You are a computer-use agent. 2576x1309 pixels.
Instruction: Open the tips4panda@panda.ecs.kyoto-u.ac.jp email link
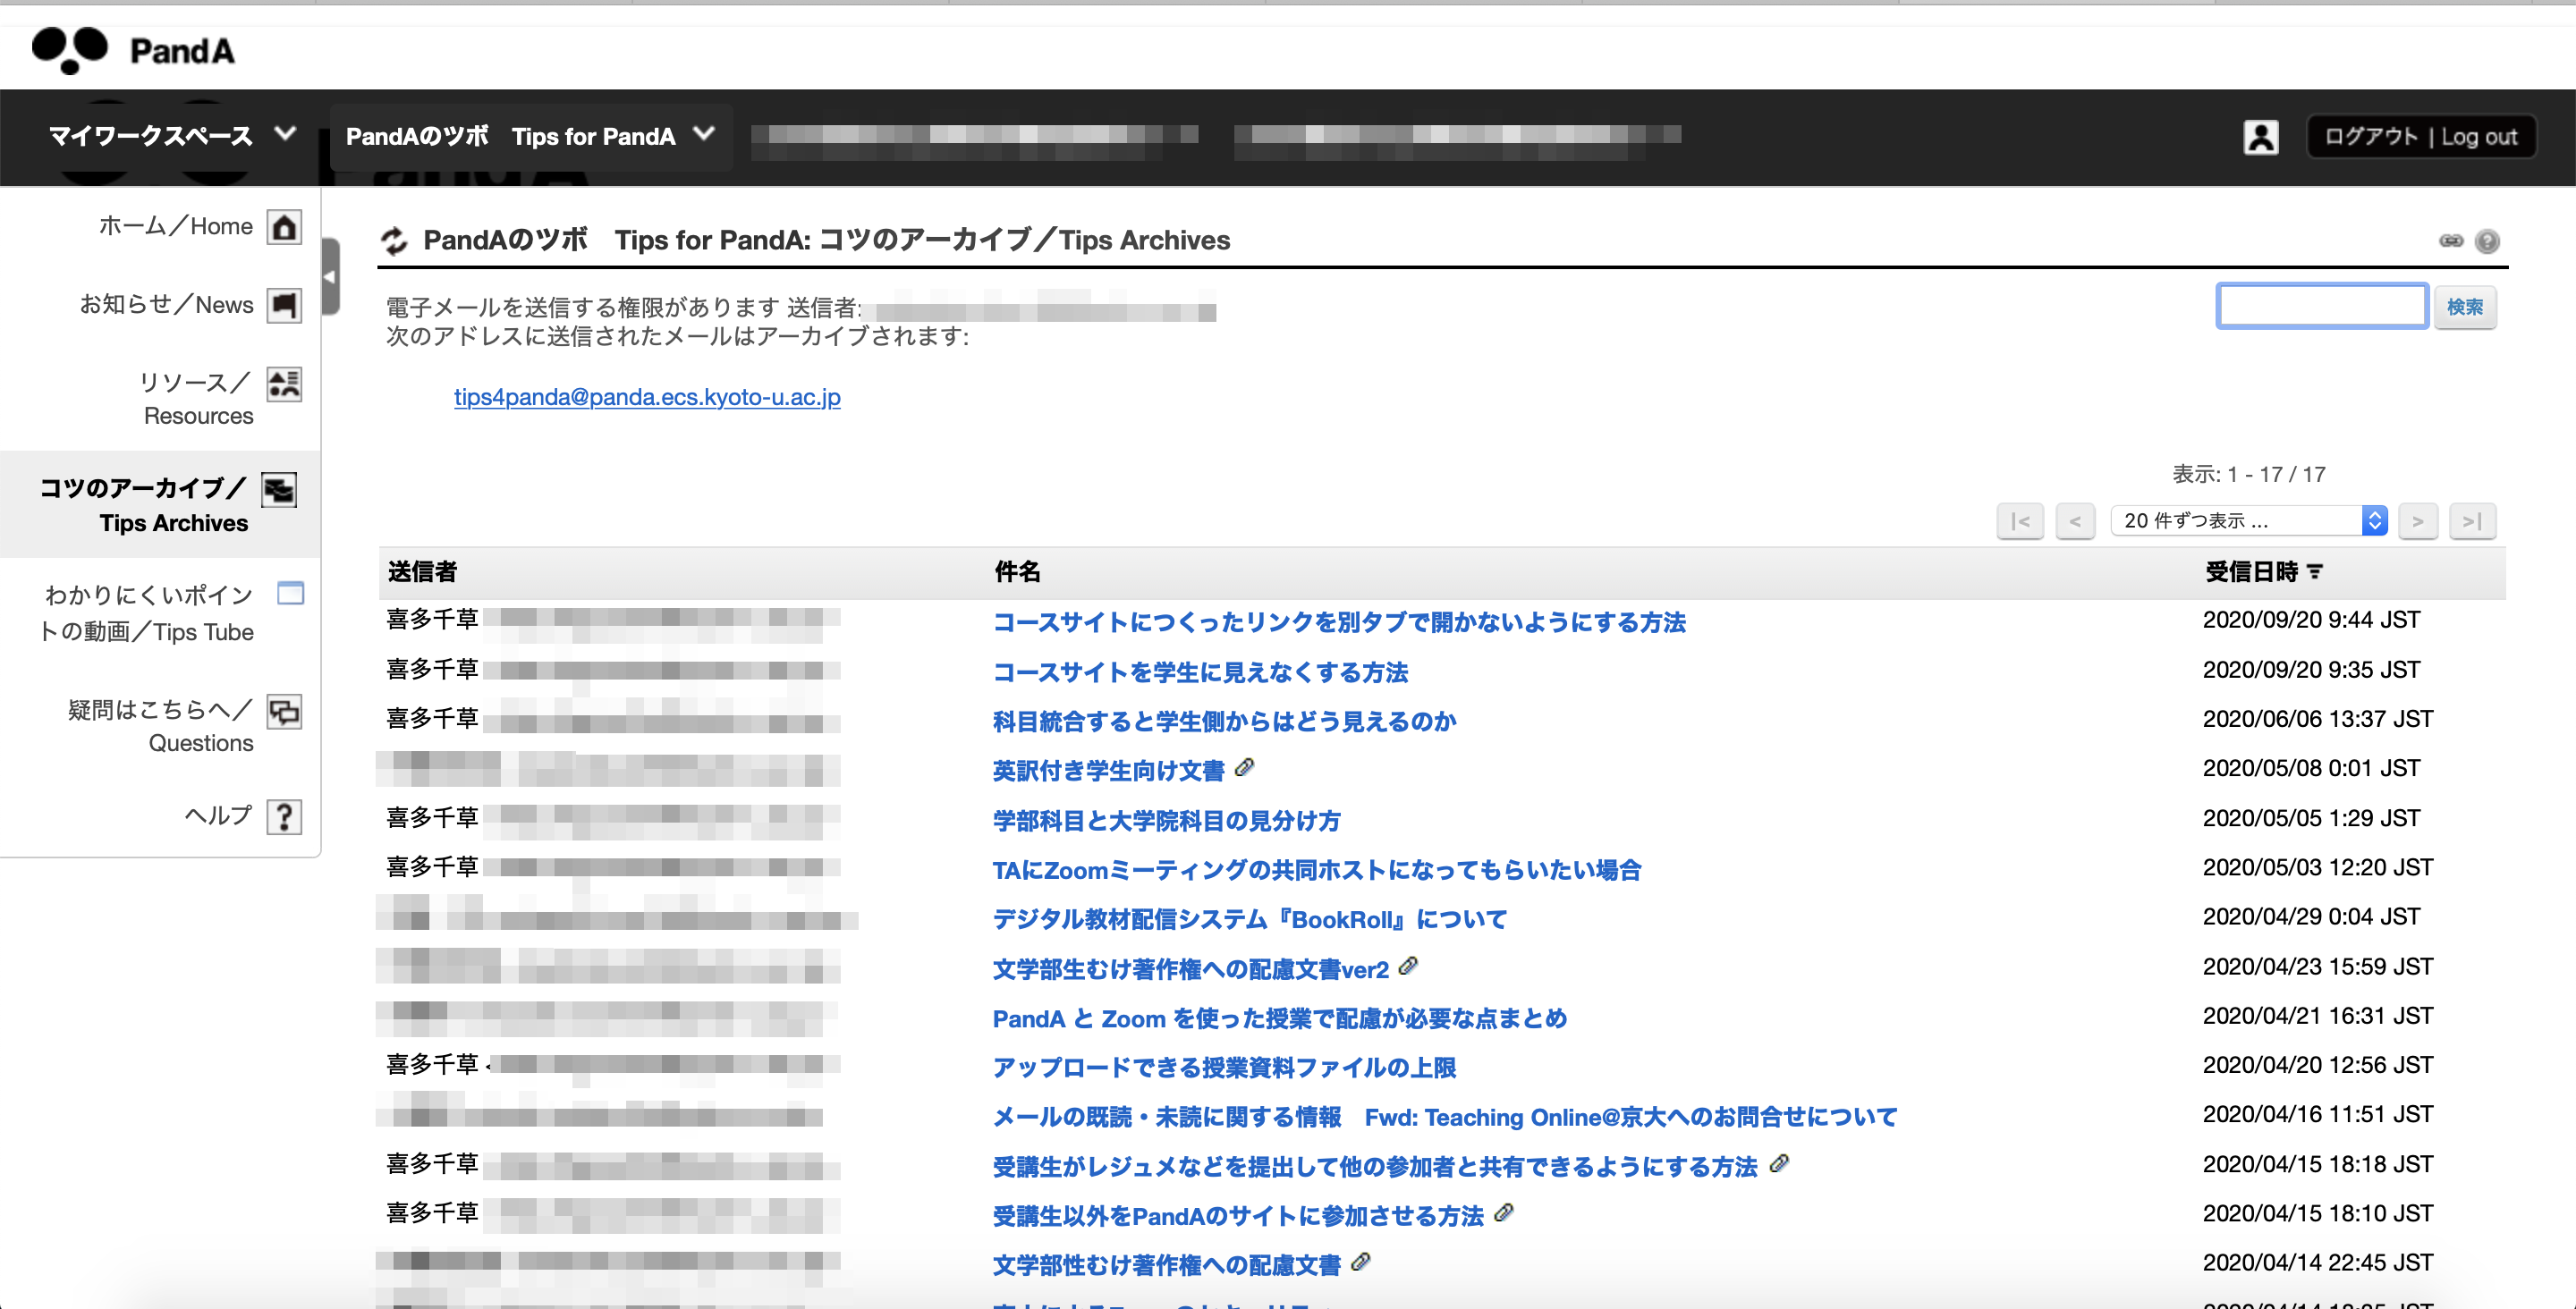[x=647, y=397]
